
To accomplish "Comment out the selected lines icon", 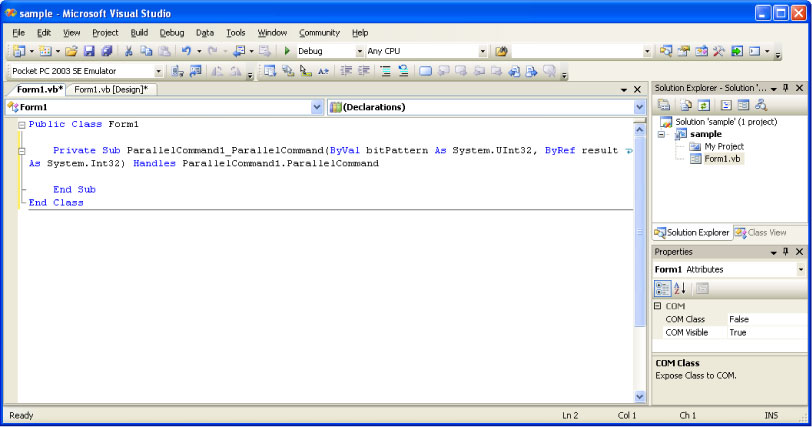I will pos(385,71).
